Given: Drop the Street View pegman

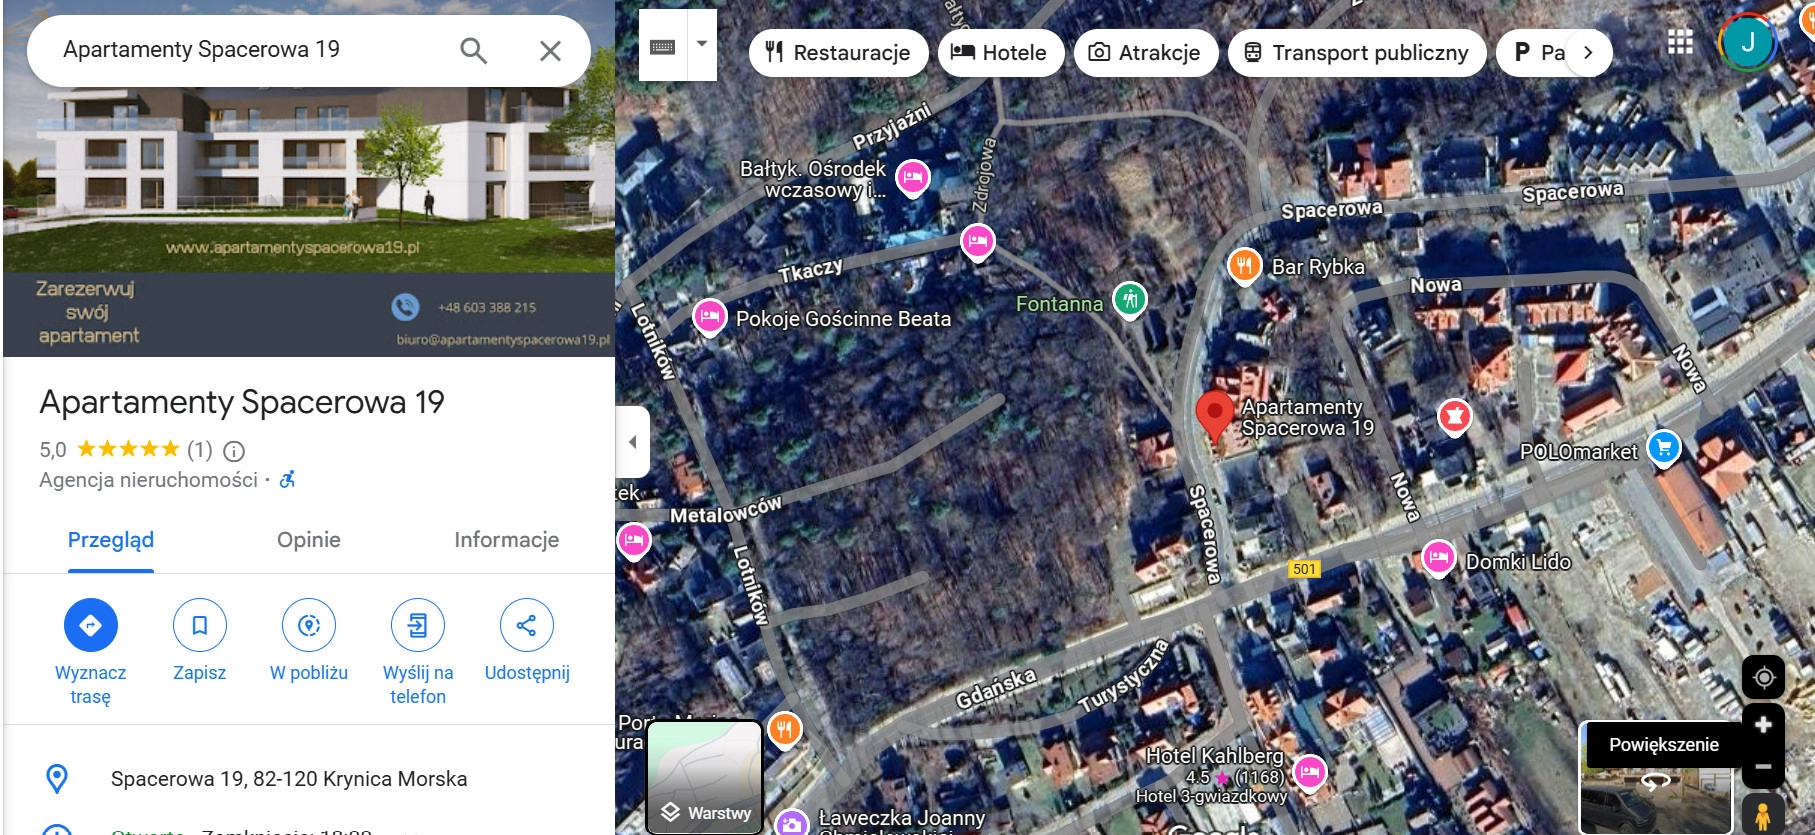Looking at the screenshot, I should (1763, 813).
